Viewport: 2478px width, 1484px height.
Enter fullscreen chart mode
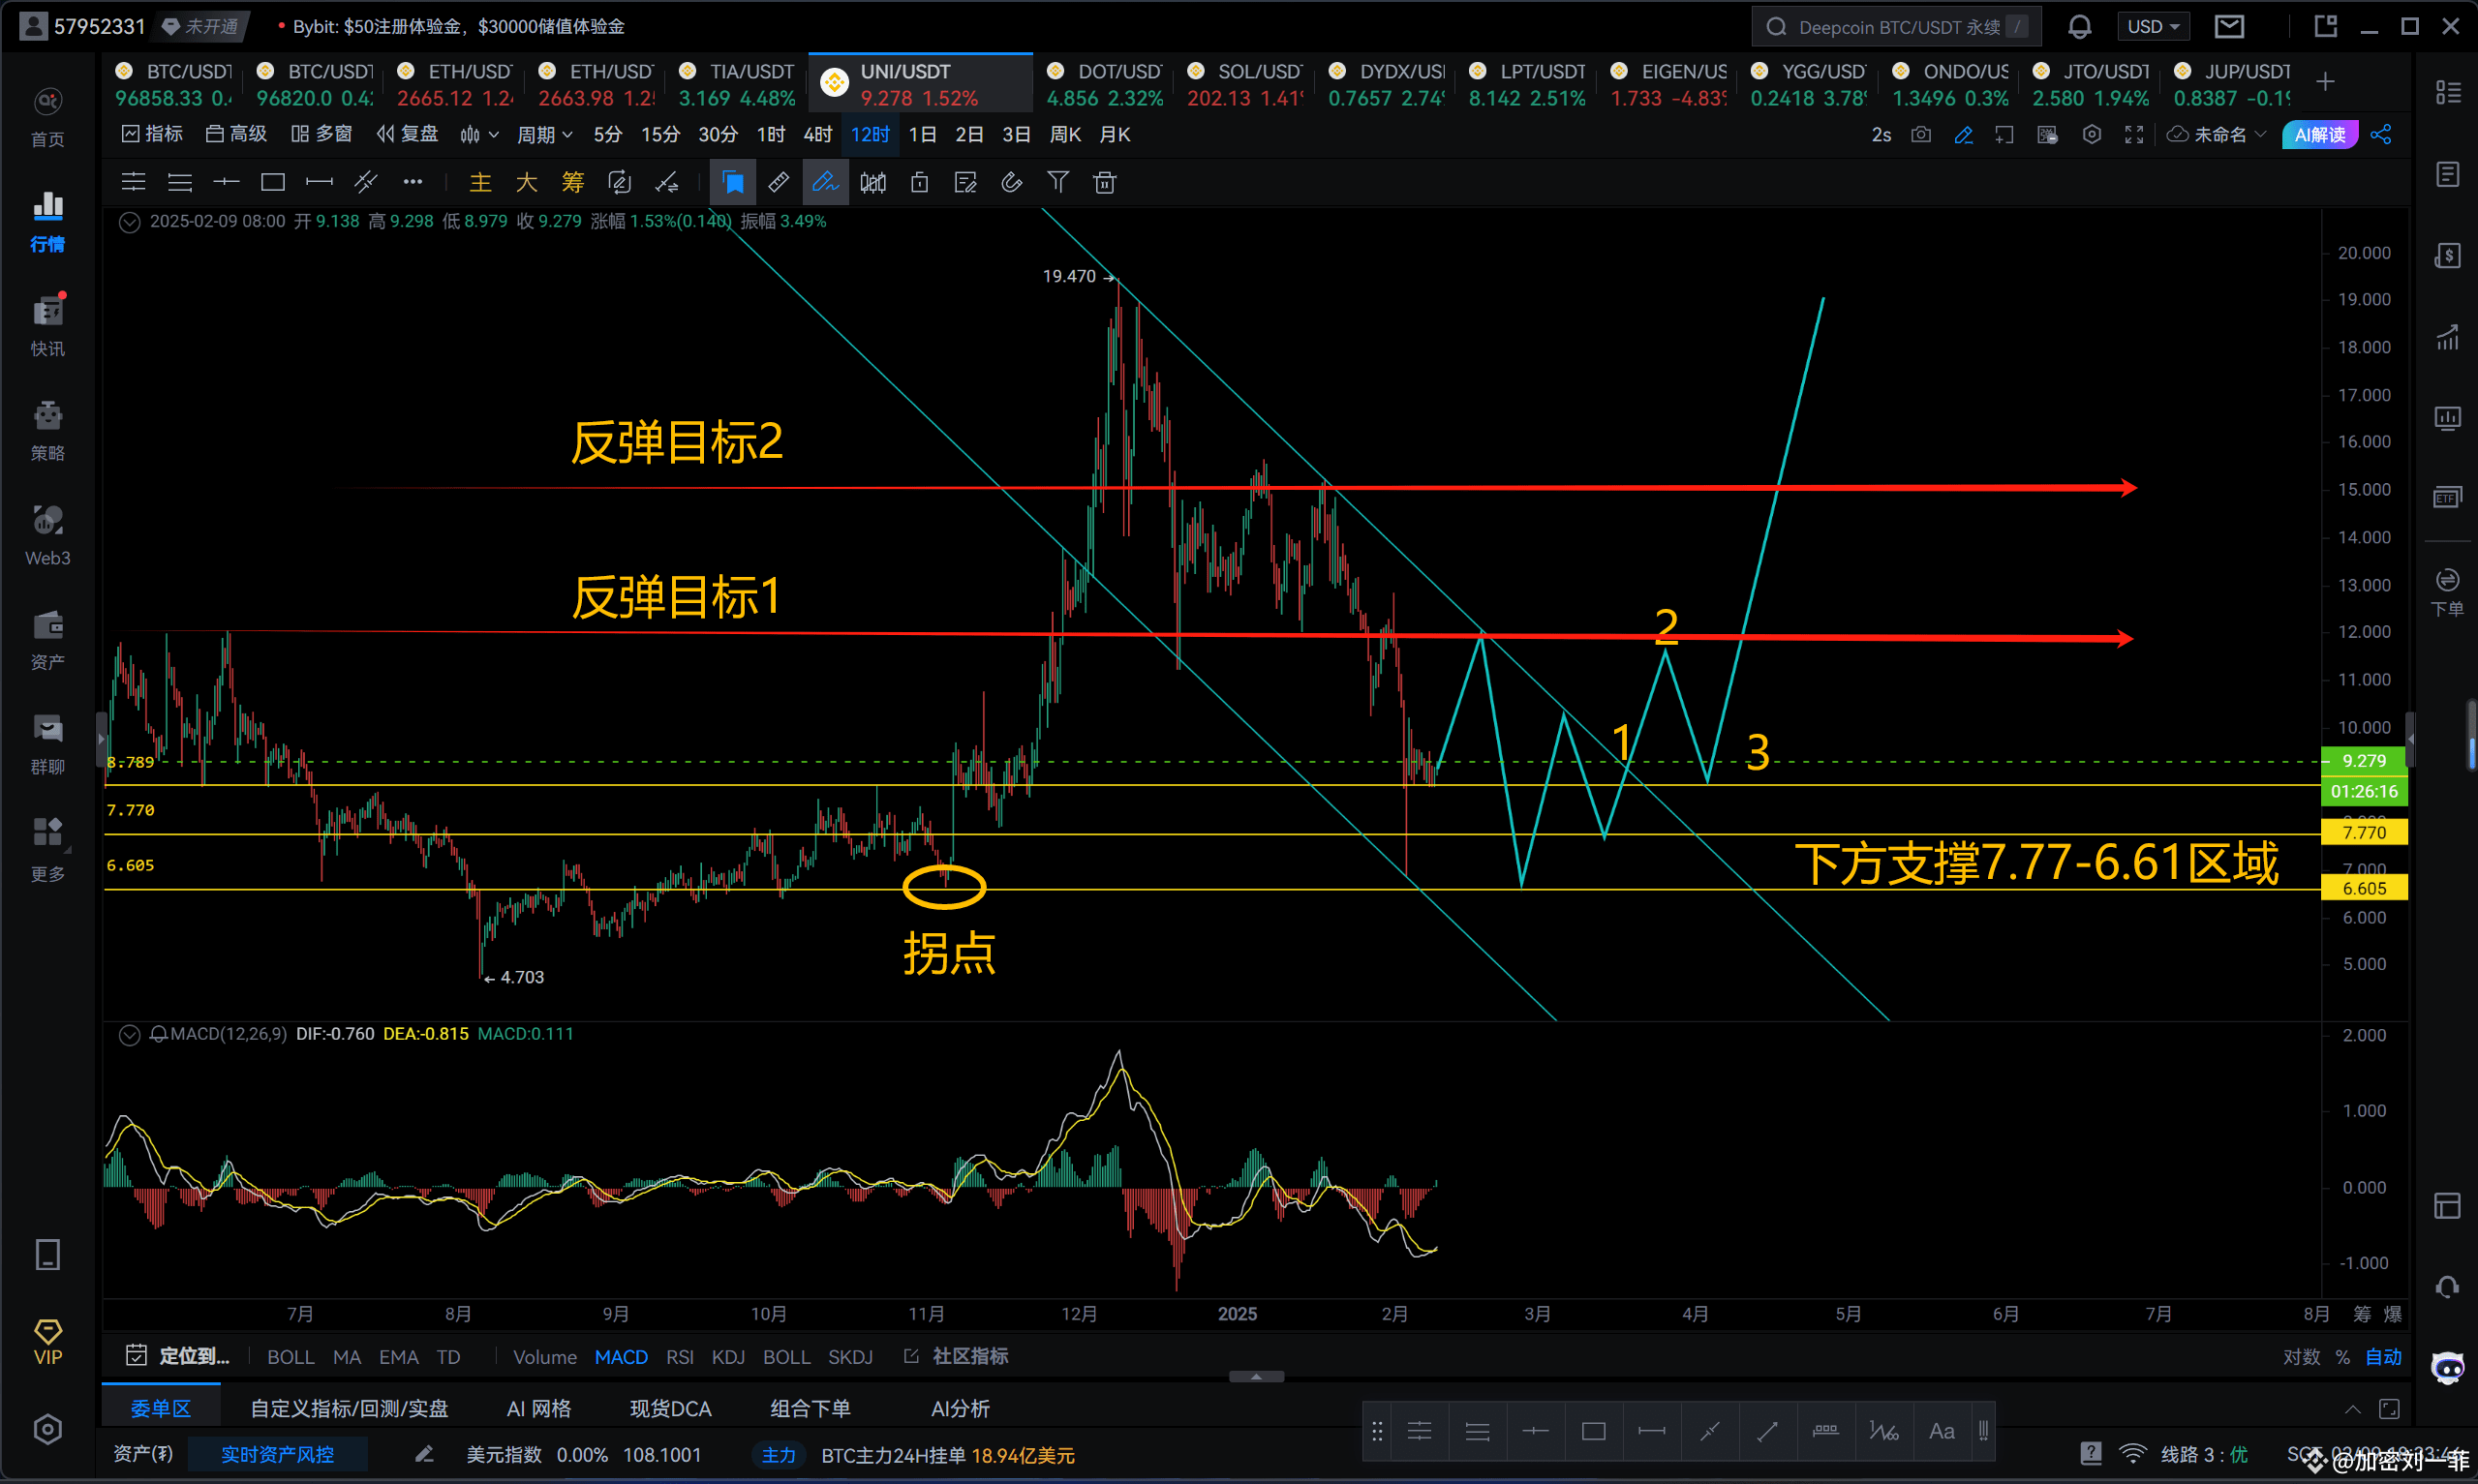pyautogui.click(x=2133, y=133)
